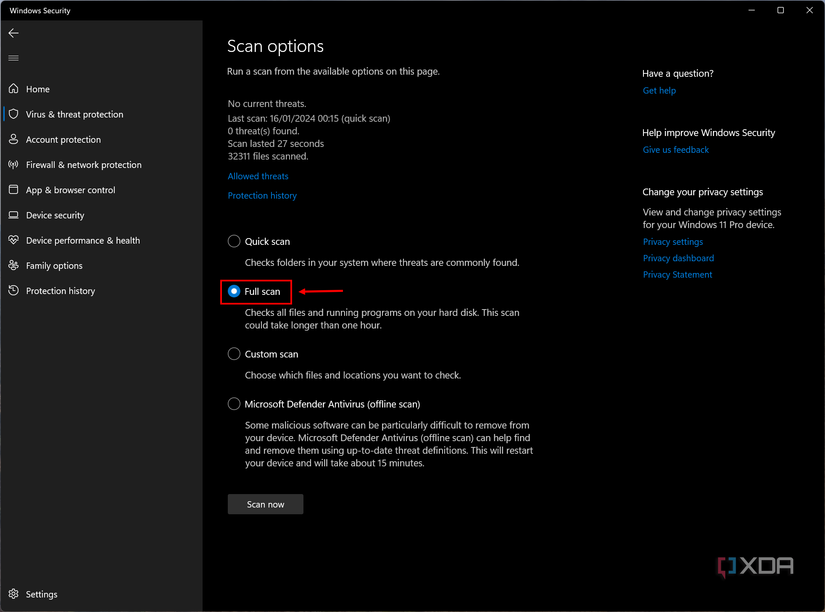This screenshot has width=825, height=612.
Task: Click the Family options people icon
Action: (x=14, y=265)
